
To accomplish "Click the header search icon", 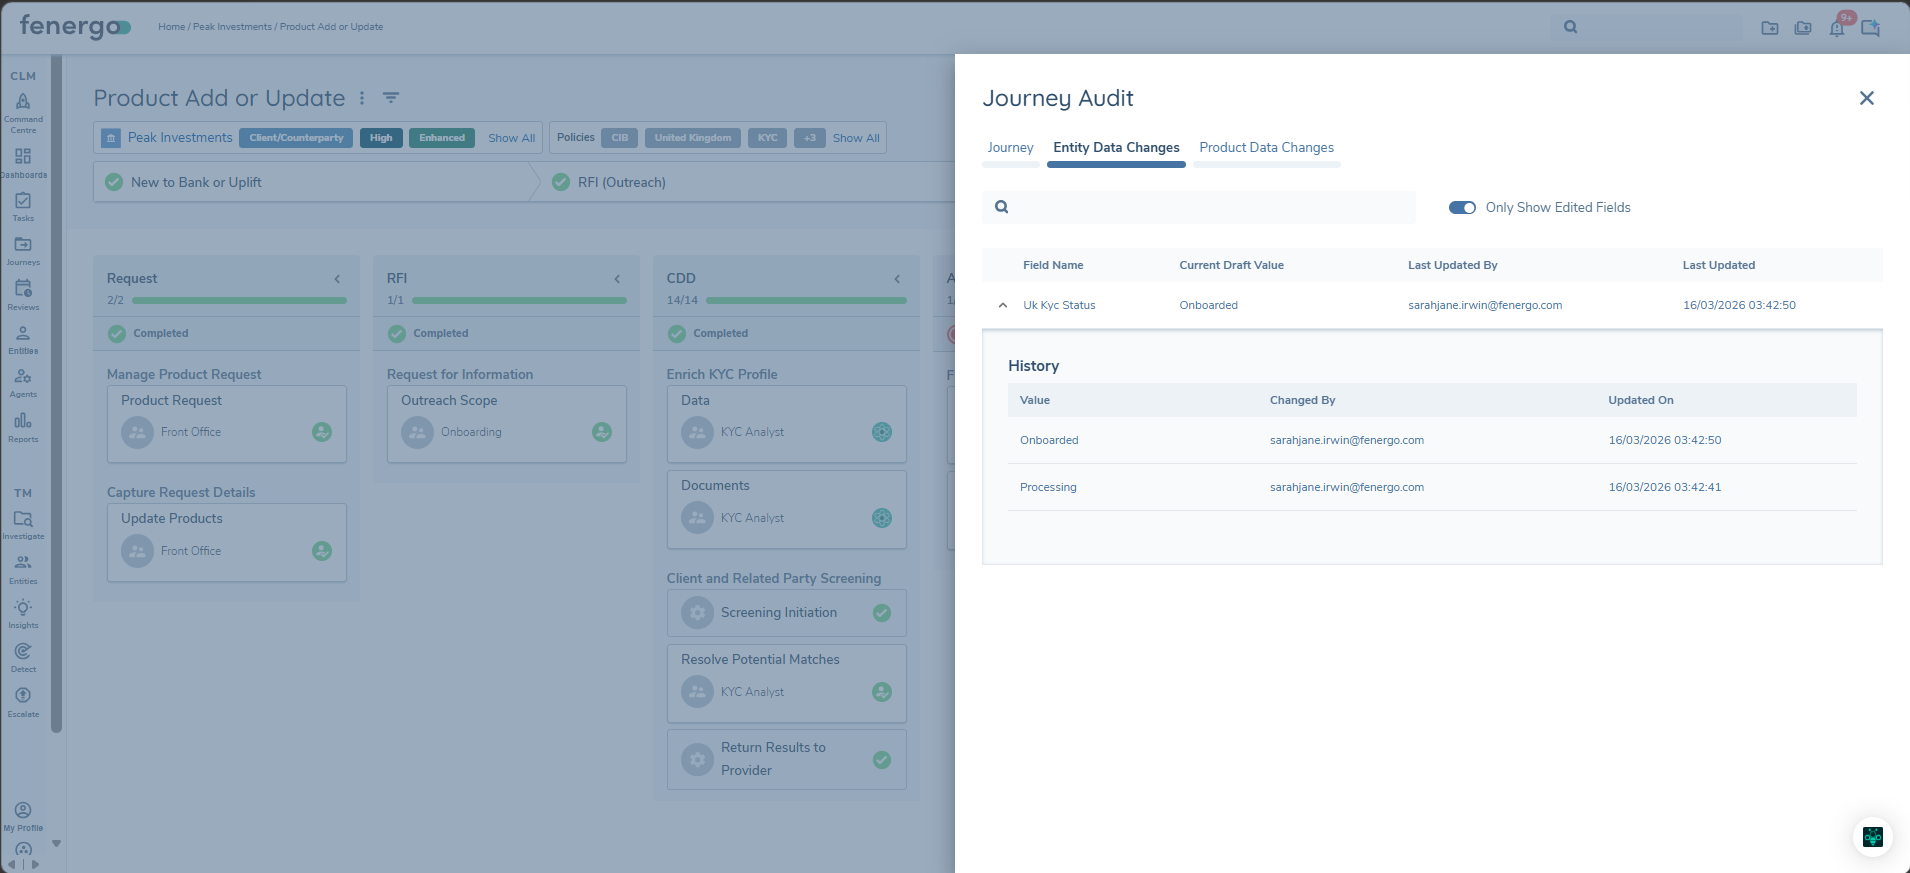I will pos(1571,27).
